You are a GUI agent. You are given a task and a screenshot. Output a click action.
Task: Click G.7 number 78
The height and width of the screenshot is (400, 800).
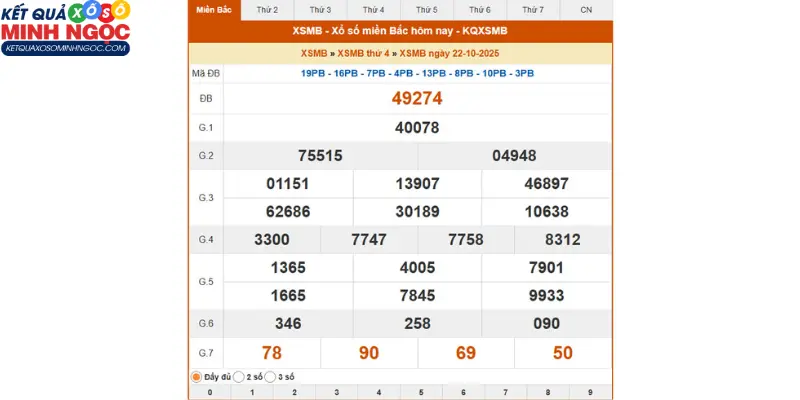click(272, 353)
